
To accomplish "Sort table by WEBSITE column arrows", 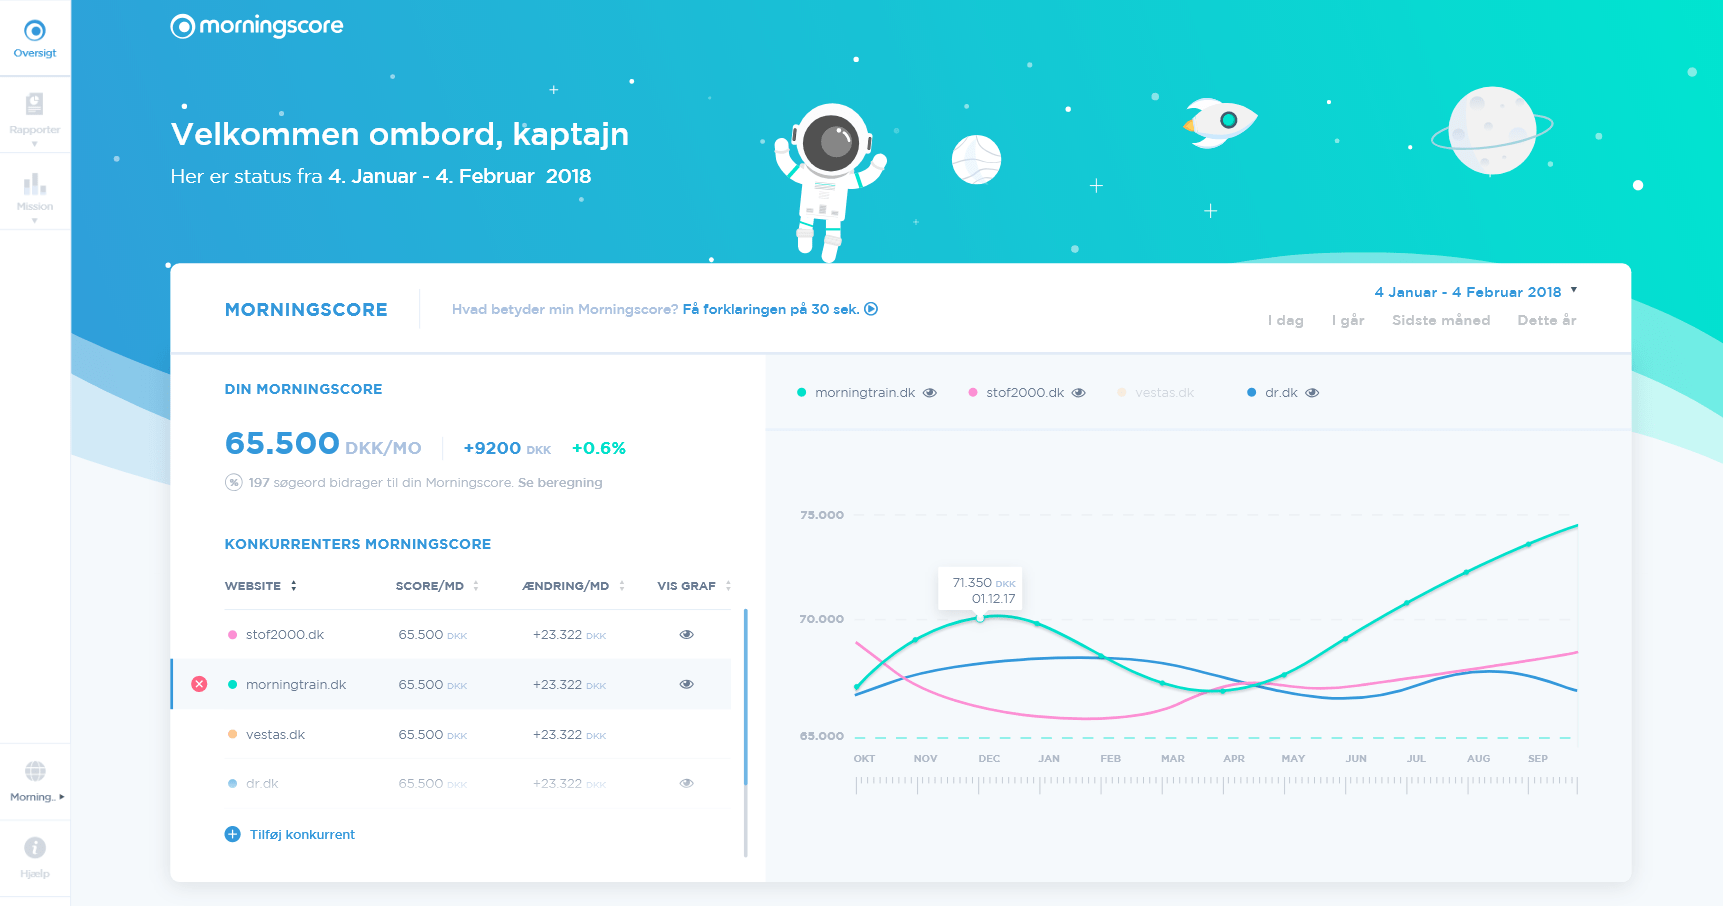I will pyautogui.click(x=294, y=586).
